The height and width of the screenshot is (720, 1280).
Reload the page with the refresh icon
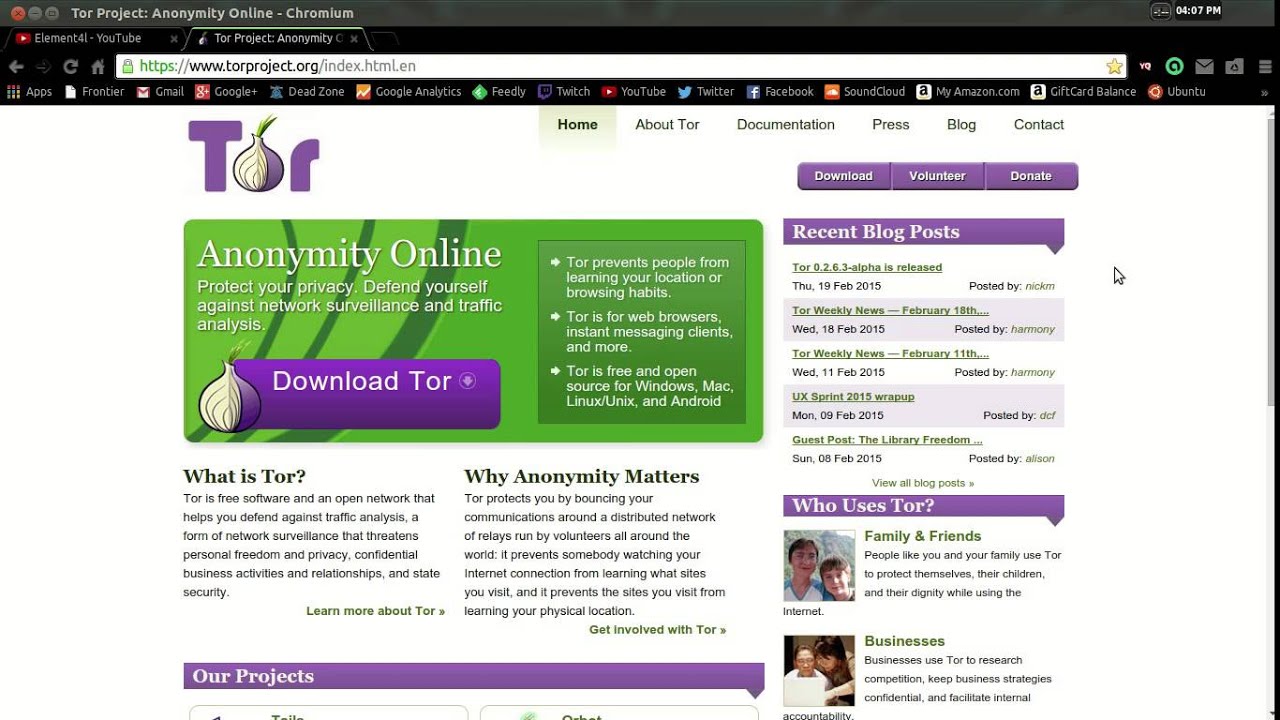pyautogui.click(x=70, y=66)
